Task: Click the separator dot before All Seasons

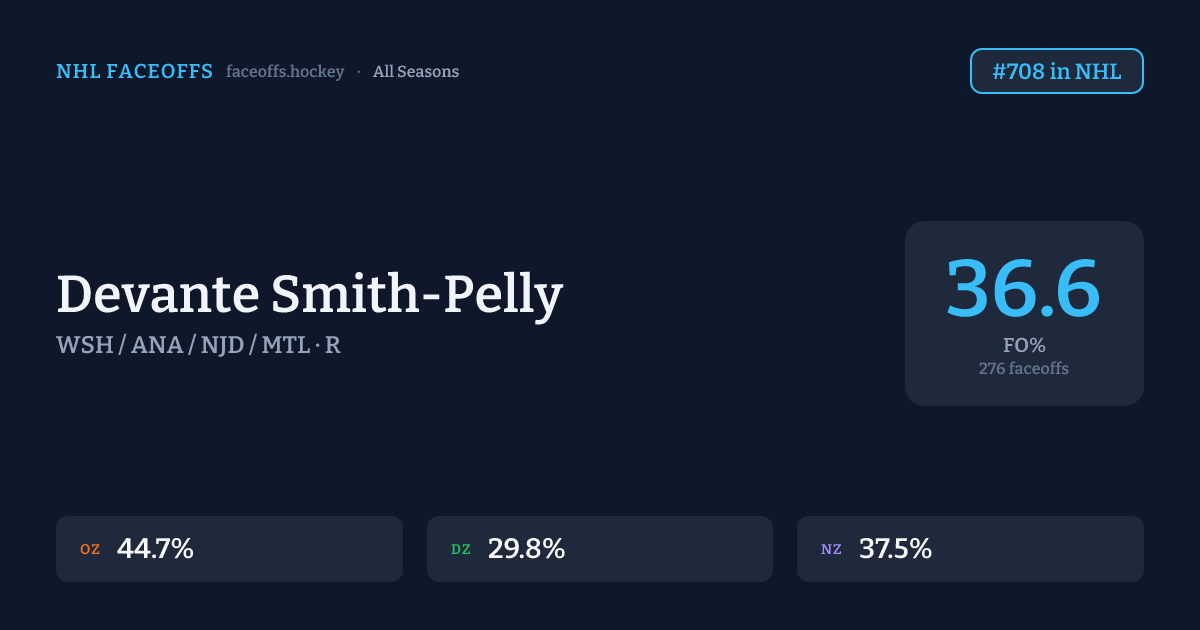Action: tap(359, 72)
